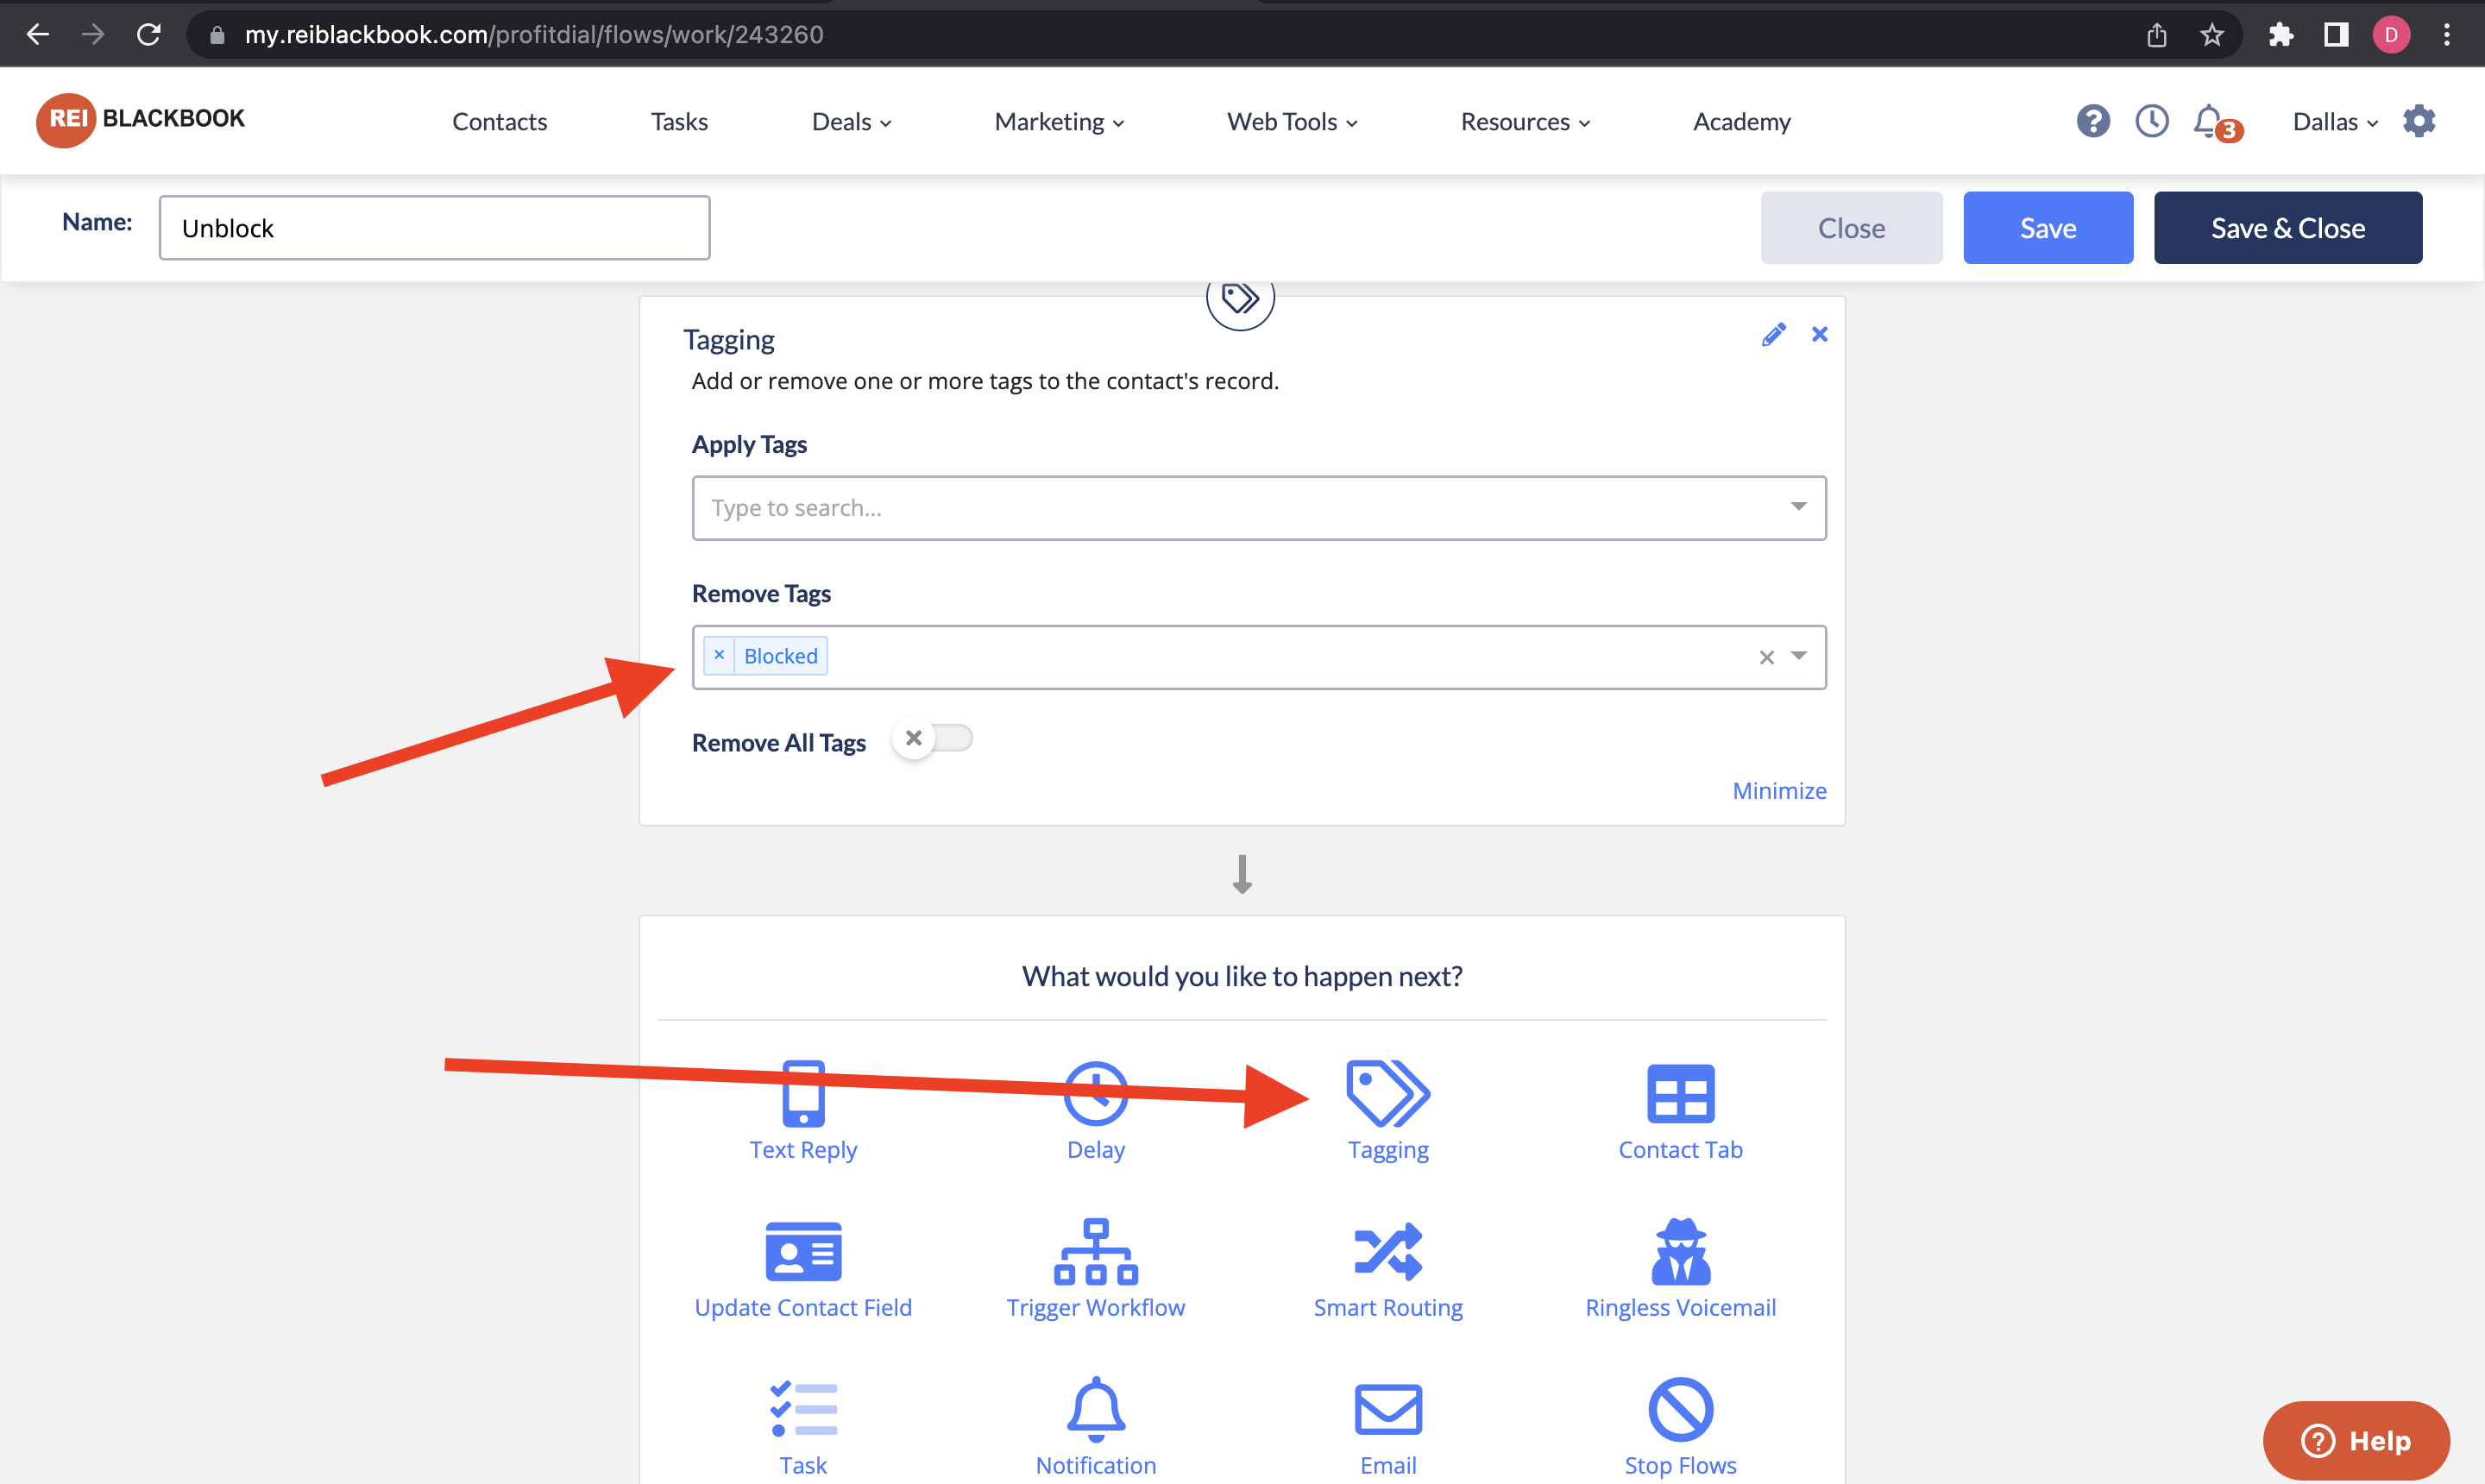Click the Save button
Screen dimensions: 2485x1484
[2047, 228]
